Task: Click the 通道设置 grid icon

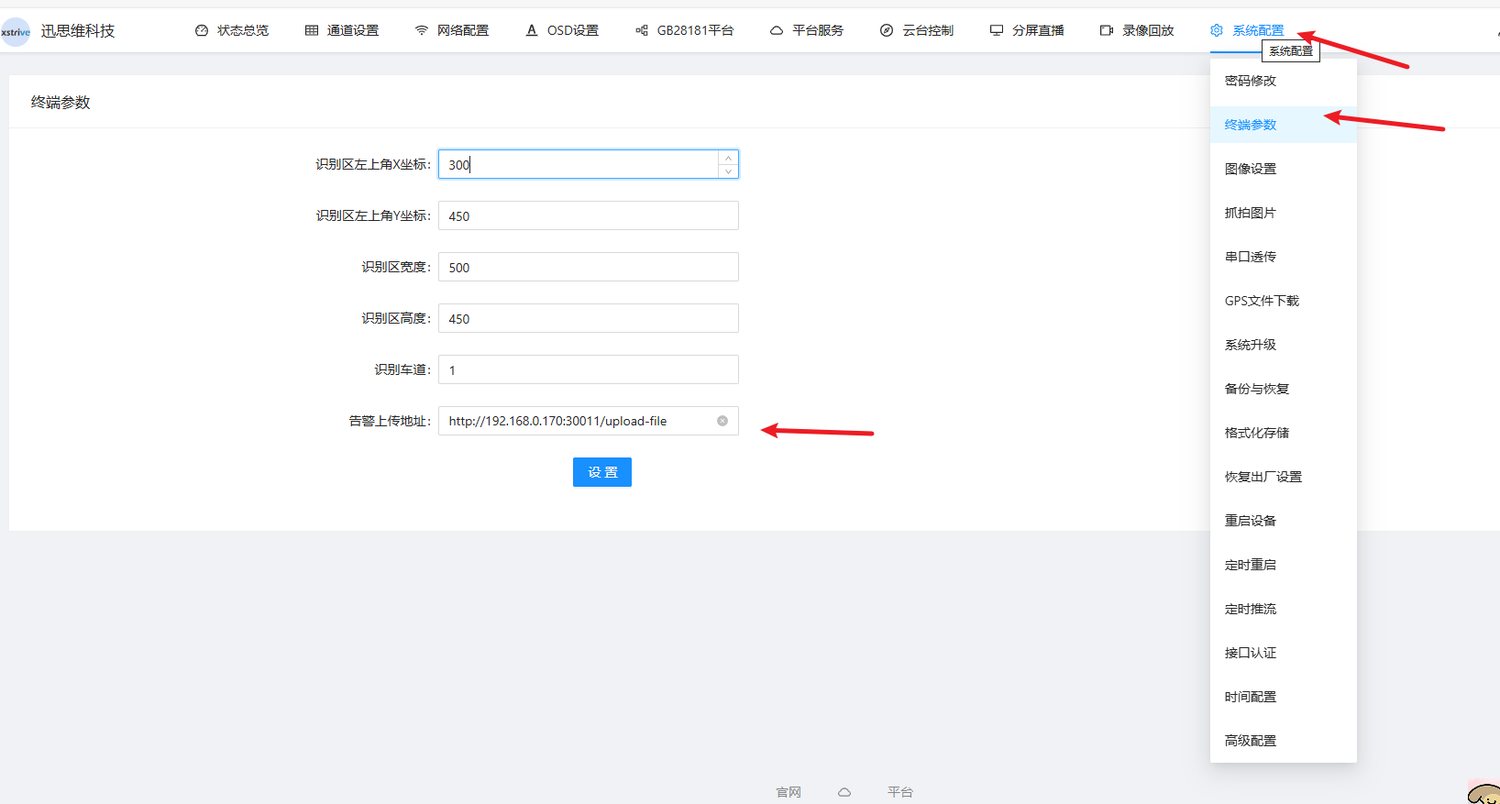Action: [311, 31]
